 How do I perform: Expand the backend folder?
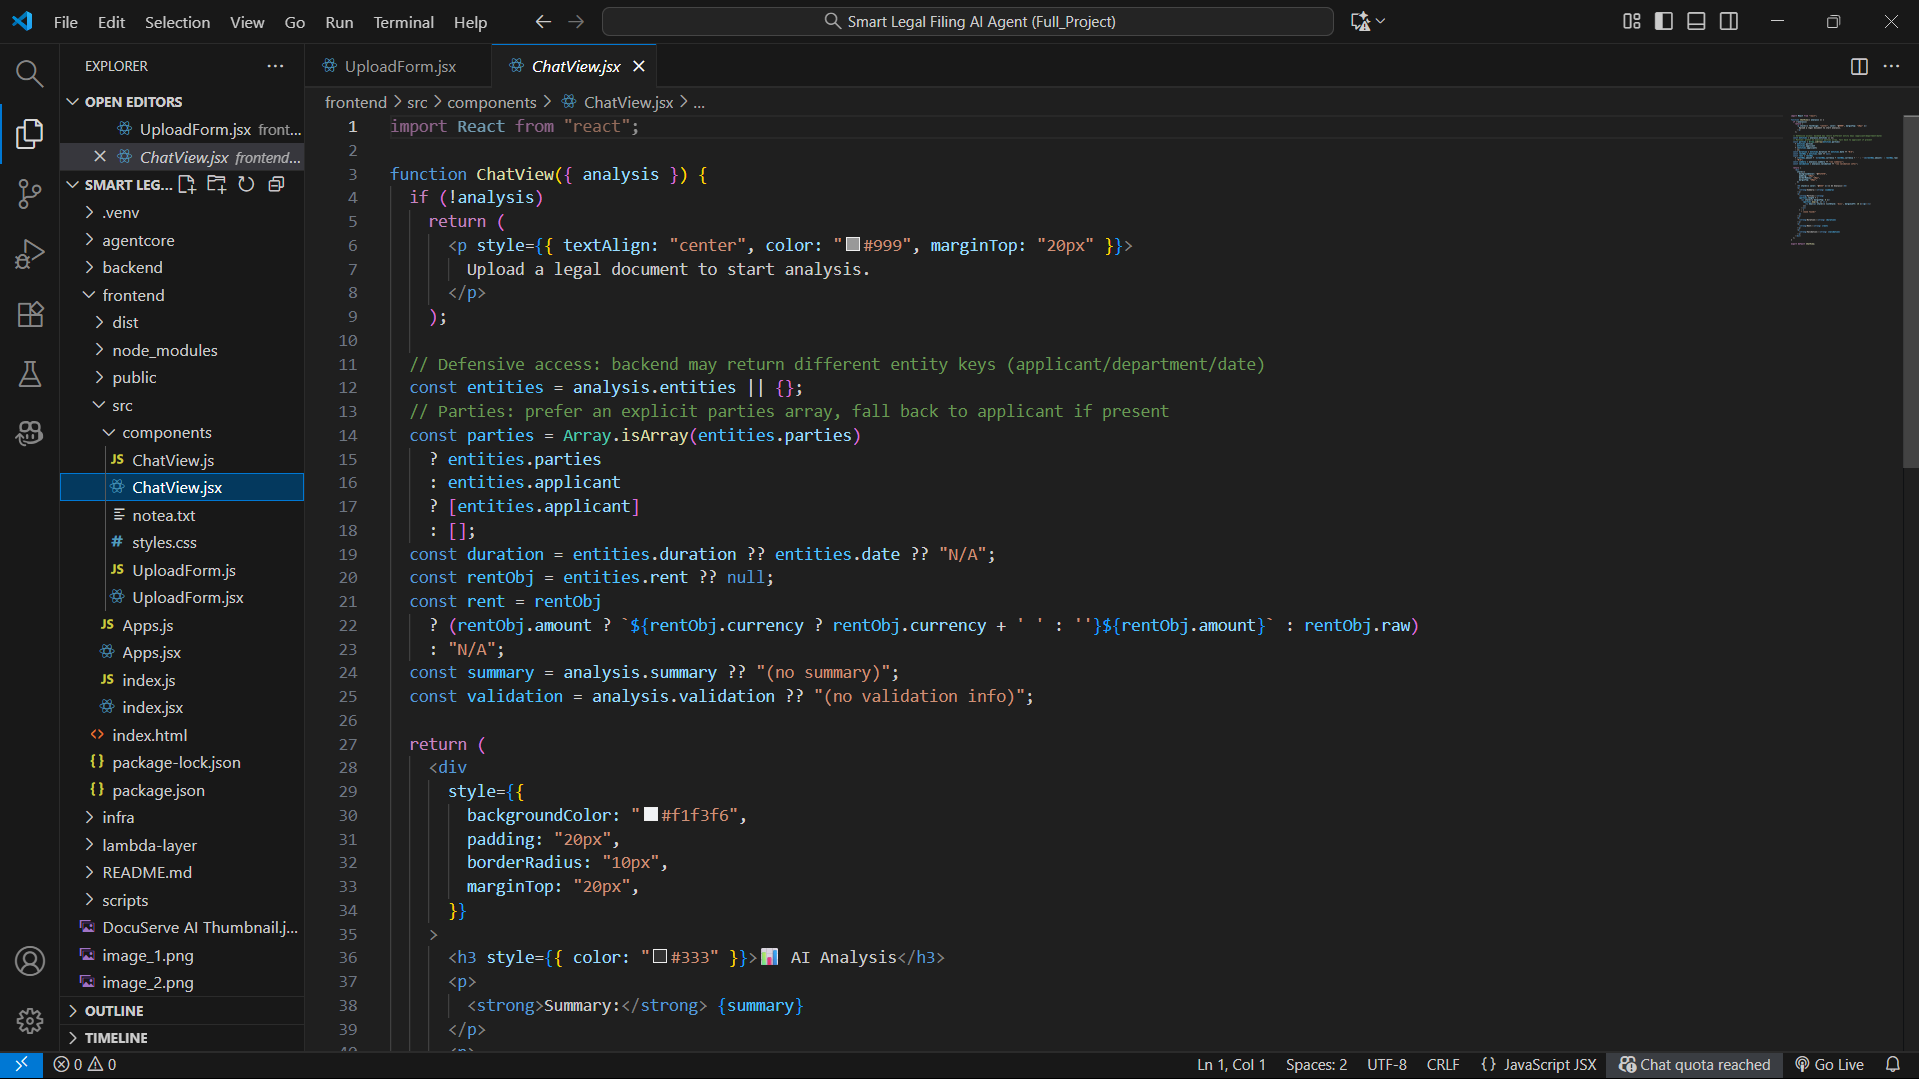132,267
